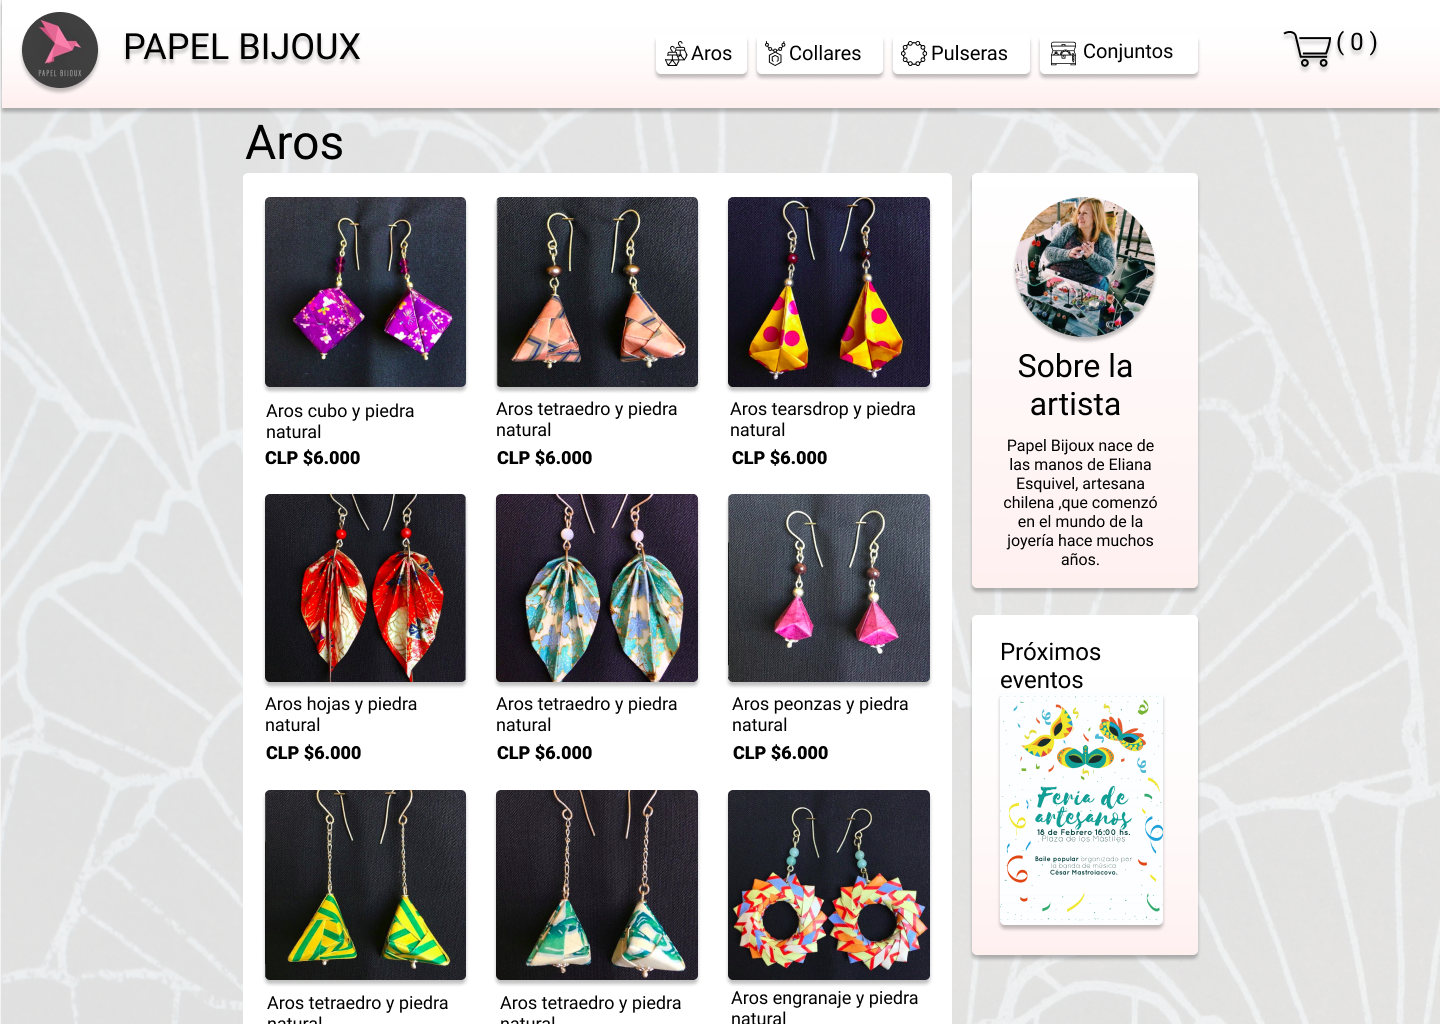Viewport: 1440px width, 1024px height.
Task: Open the Pulseras menu item
Action: point(961,54)
